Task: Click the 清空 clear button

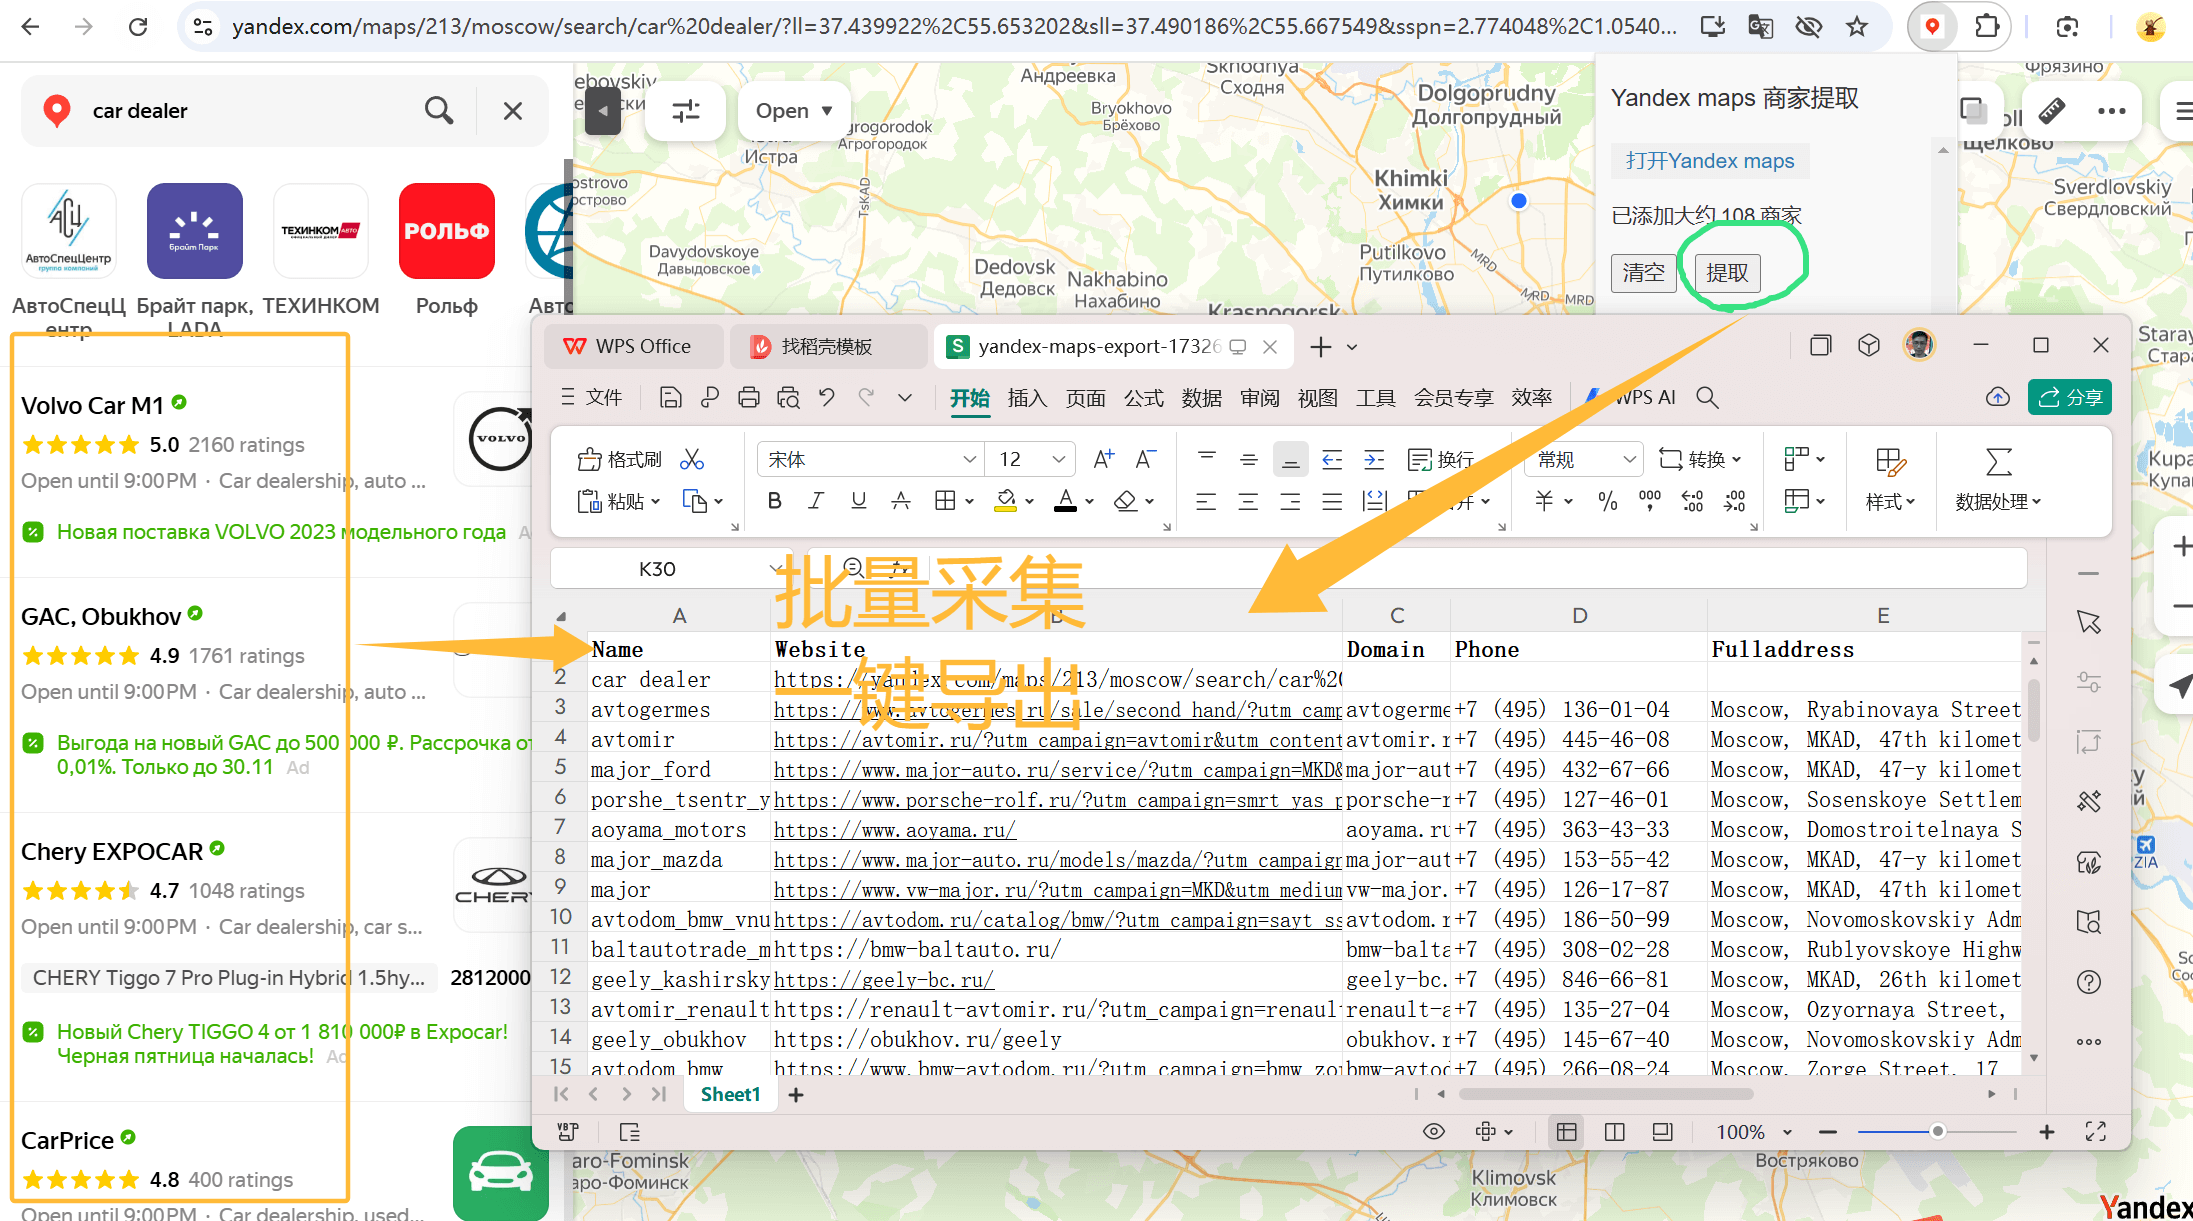Action: coord(1643,272)
